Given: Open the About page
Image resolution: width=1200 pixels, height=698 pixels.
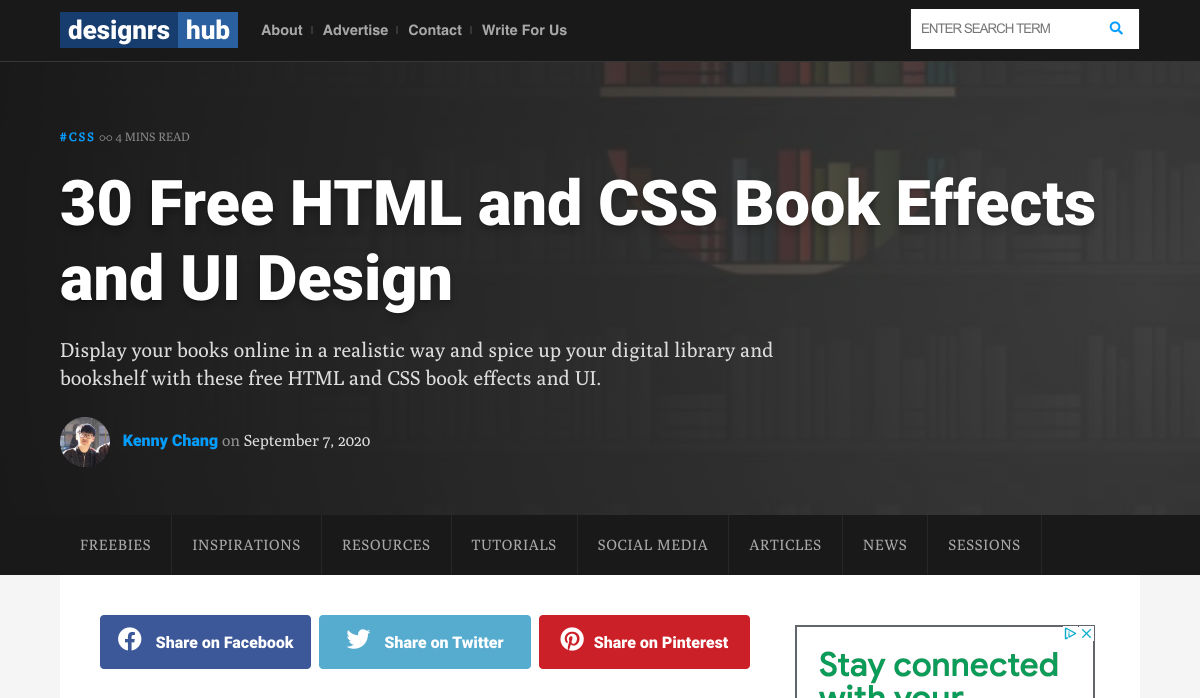Looking at the screenshot, I should point(282,30).
